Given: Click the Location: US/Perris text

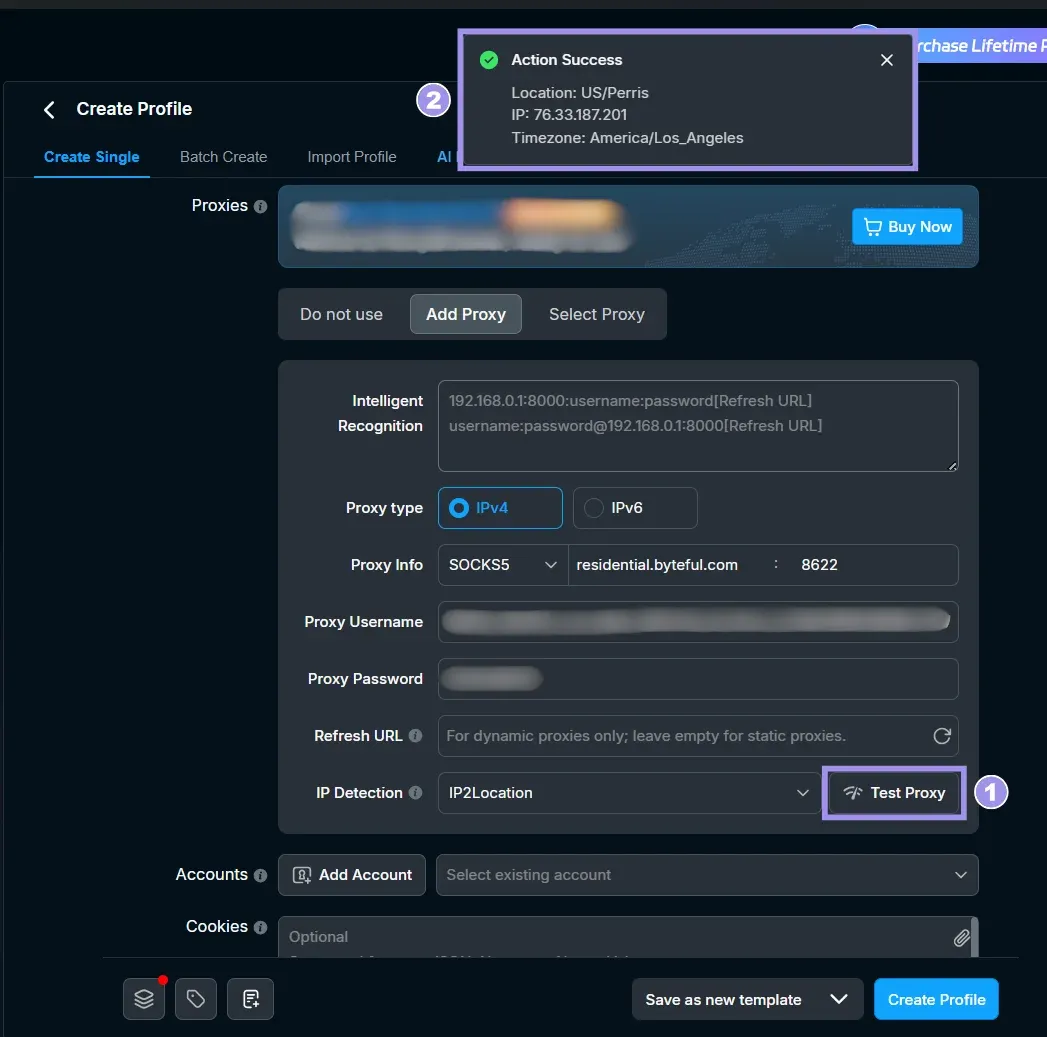Looking at the screenshot, I should point(580,93).
